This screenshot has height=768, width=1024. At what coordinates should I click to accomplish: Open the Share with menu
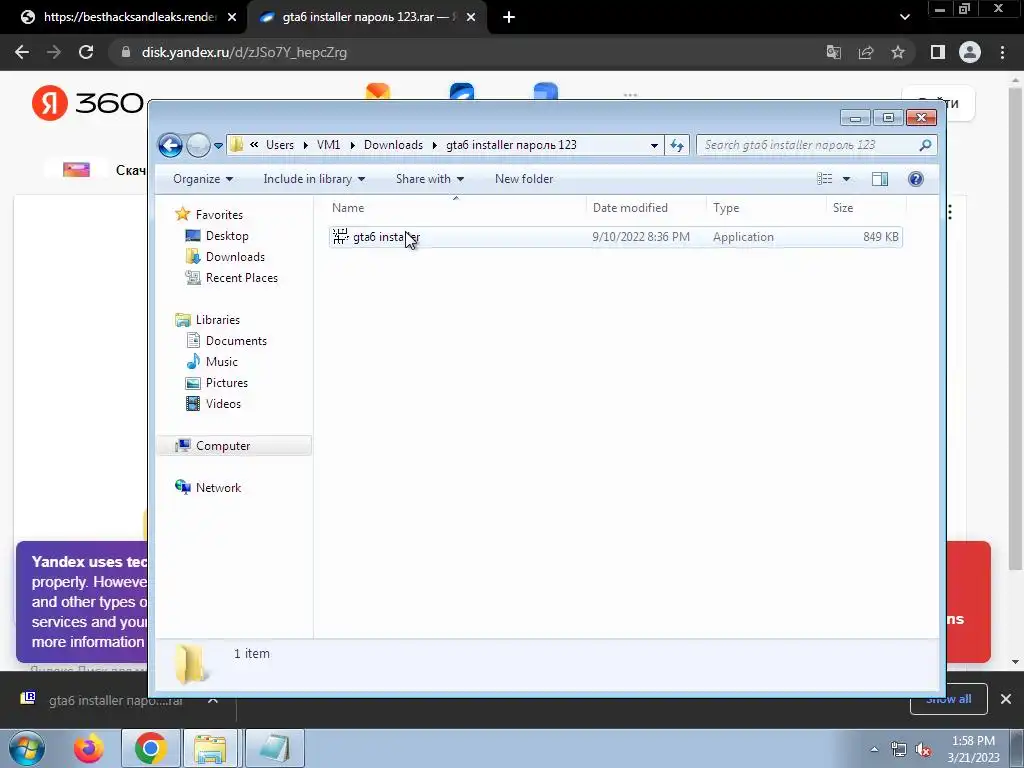pyautogui.click(x=430, y=179)
